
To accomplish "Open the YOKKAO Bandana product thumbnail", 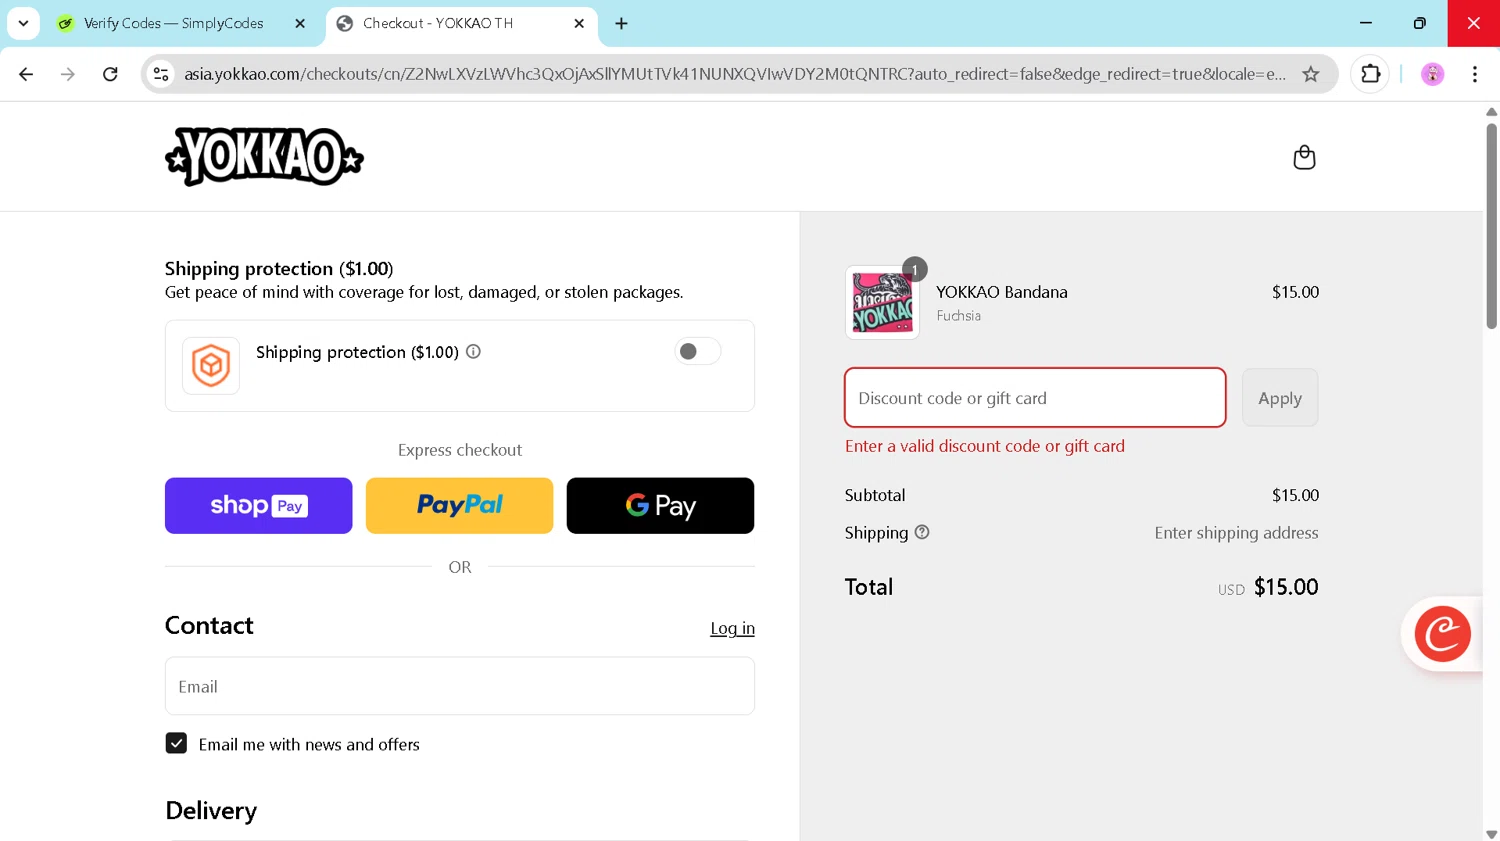I will click(882, 302).
